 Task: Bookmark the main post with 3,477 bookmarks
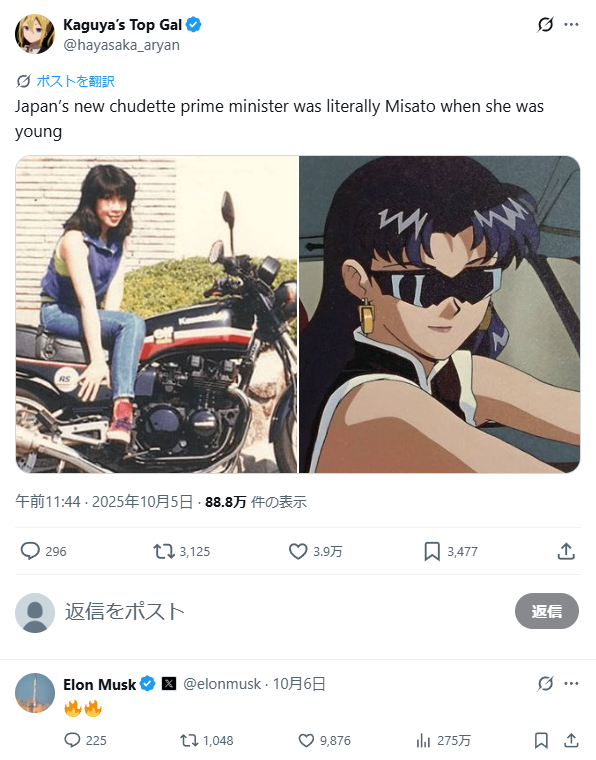coord(432,551)
